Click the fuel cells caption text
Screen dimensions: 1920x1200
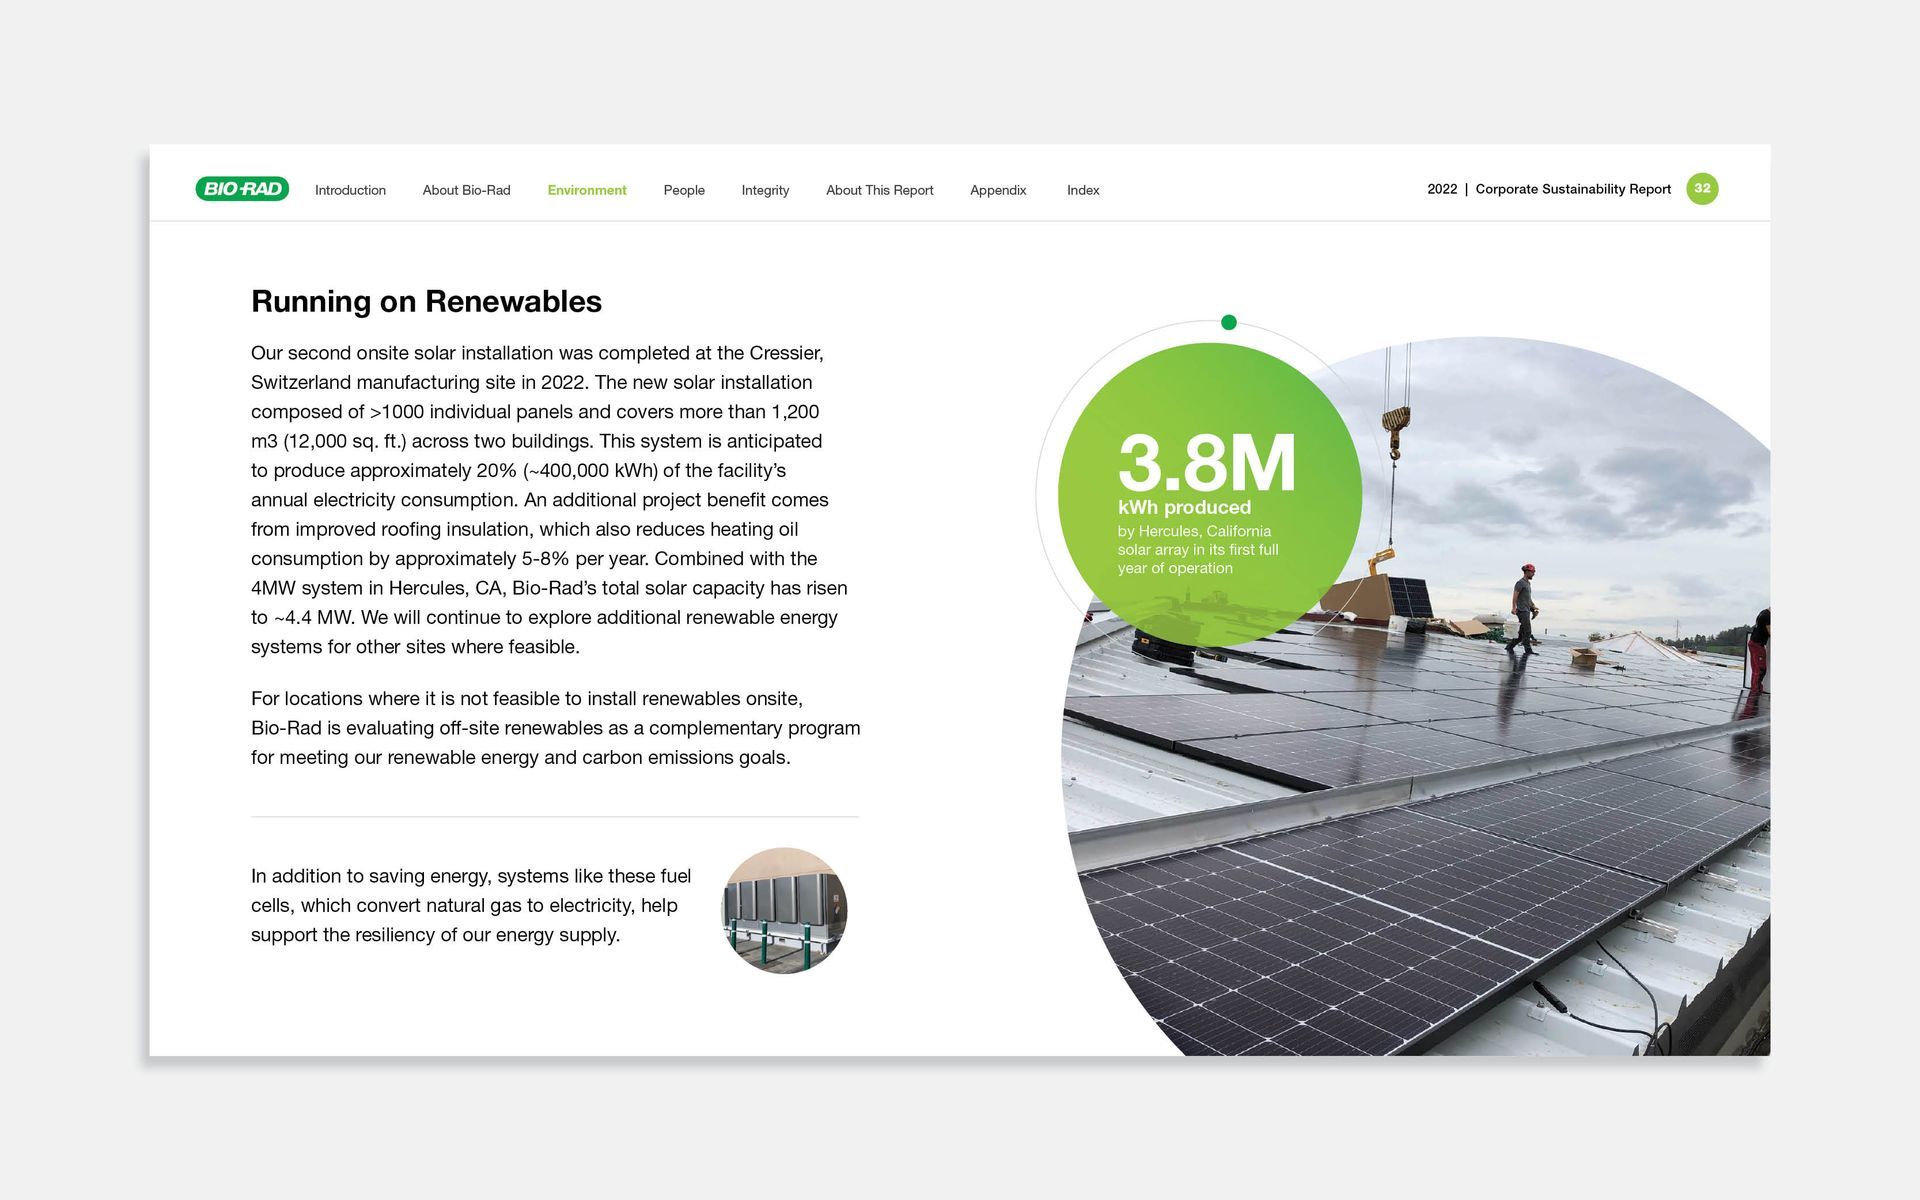(471, 905)
